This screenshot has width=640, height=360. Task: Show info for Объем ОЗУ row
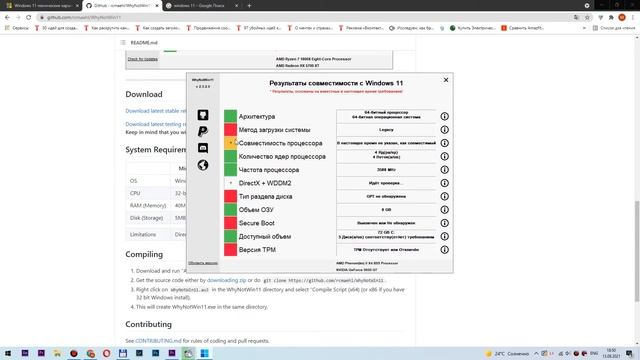click(x=444, y=210)
